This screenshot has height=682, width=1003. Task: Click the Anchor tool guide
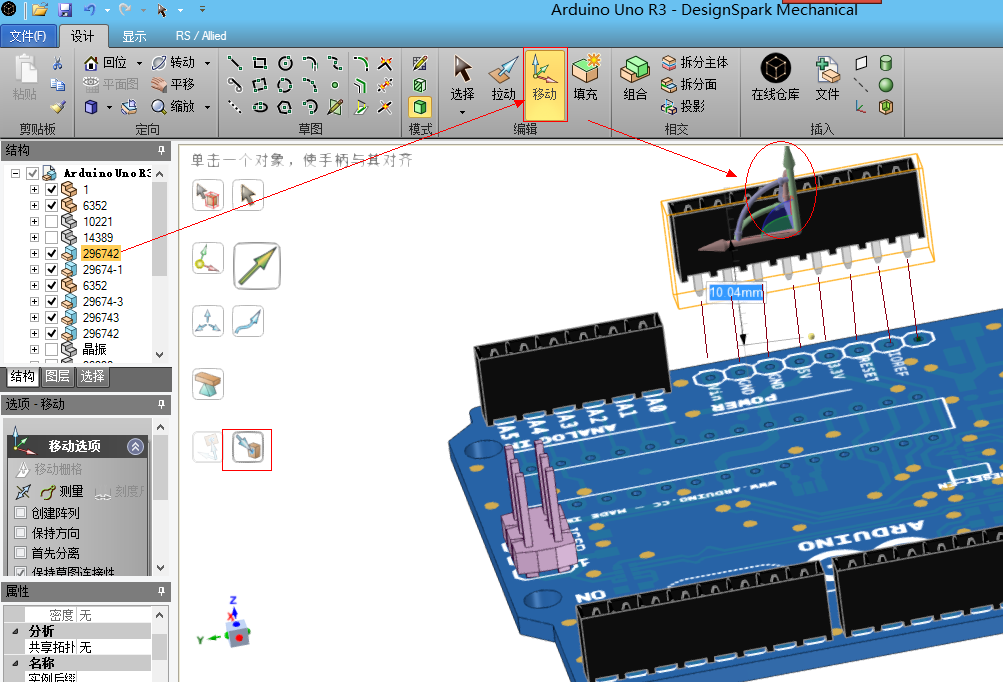(x=208, y=258)
